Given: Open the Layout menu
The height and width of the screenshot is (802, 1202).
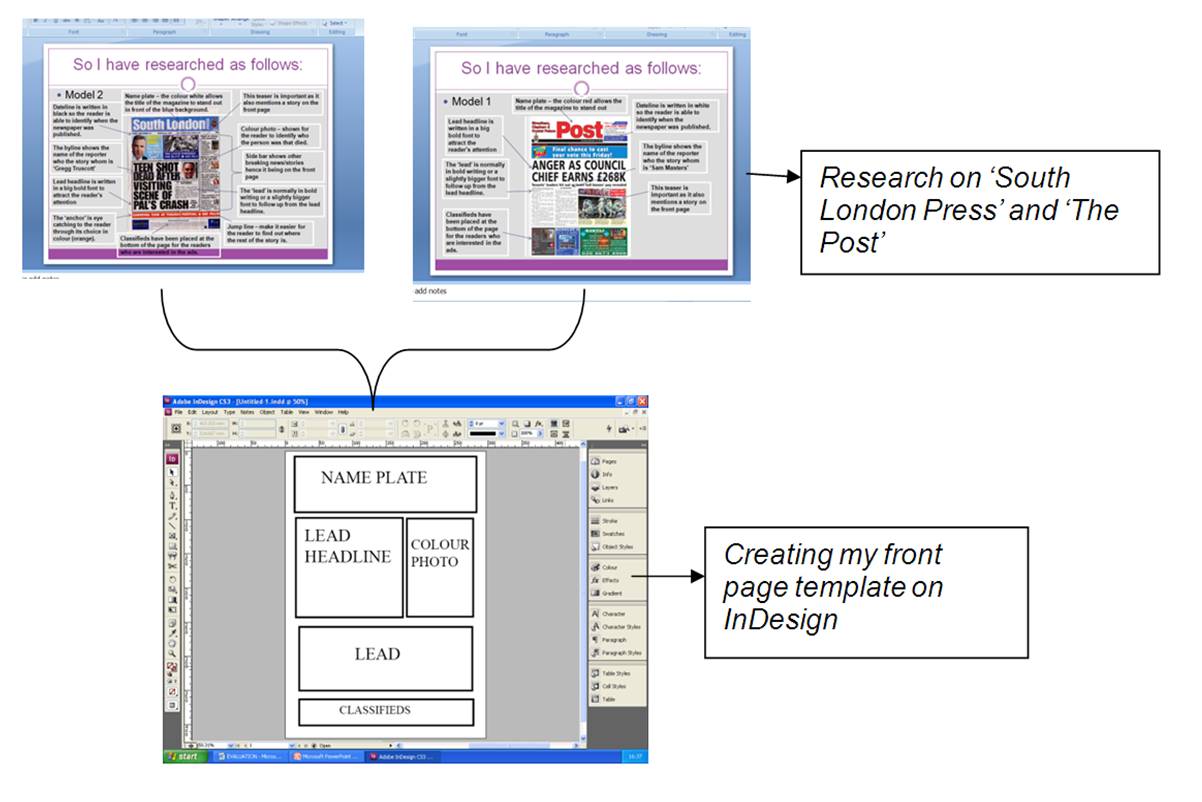Looking at the screenshot, I should [210, 412].
